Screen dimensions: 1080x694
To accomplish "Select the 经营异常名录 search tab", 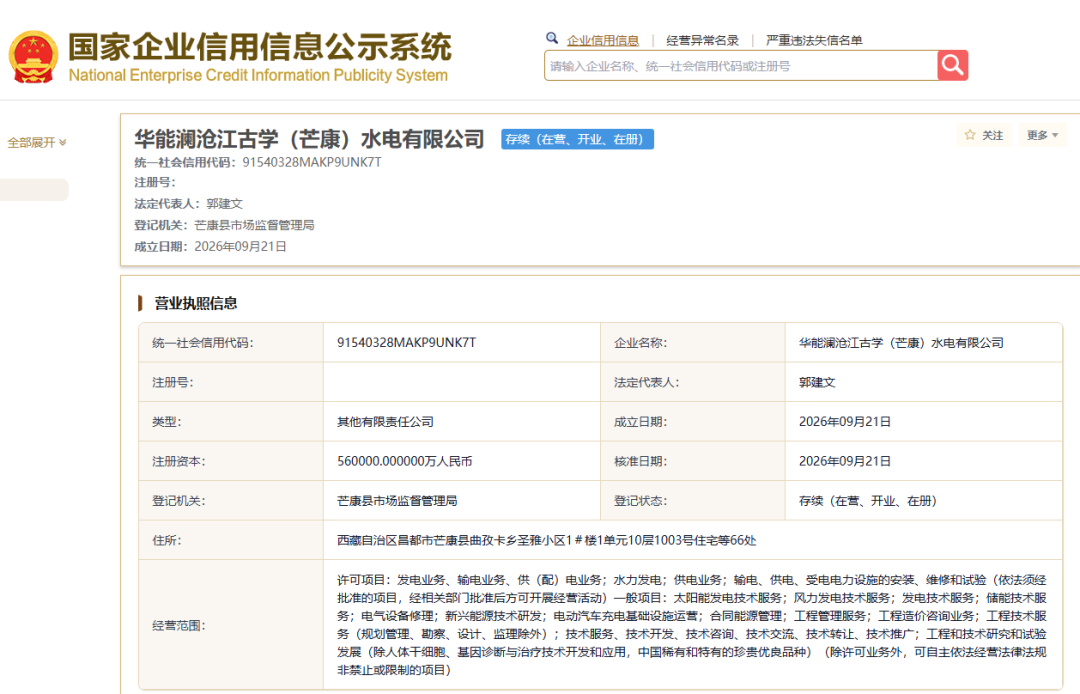I will pos(703,41).
